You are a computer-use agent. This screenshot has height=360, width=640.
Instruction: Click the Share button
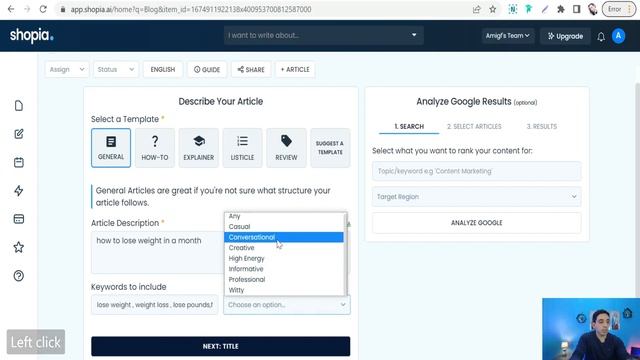(251, 69)
